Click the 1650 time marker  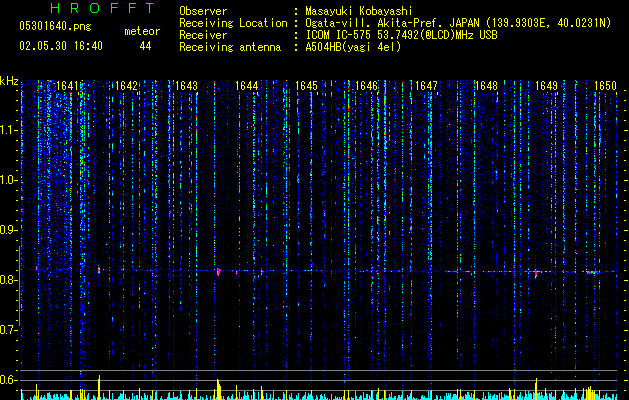point(605,86)
